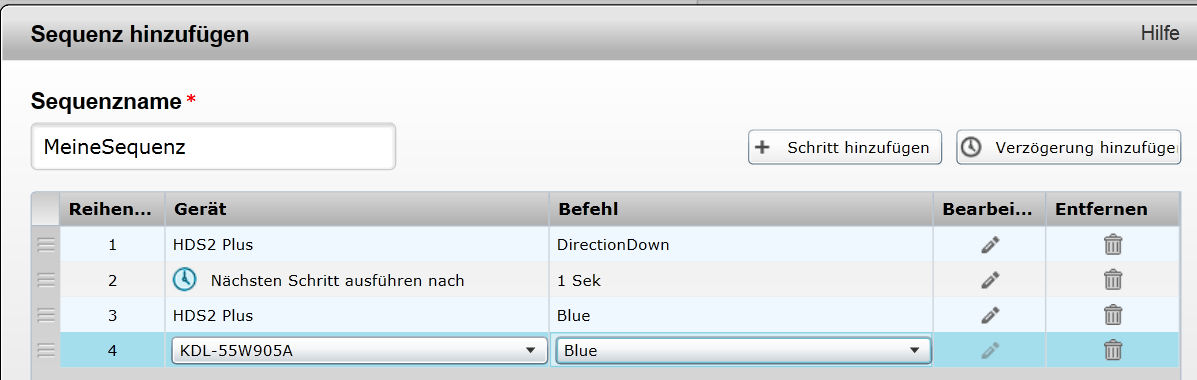1197x380 pixels.
Task: Edit the 1 Sek delay step
Action: tap(989, 280)
